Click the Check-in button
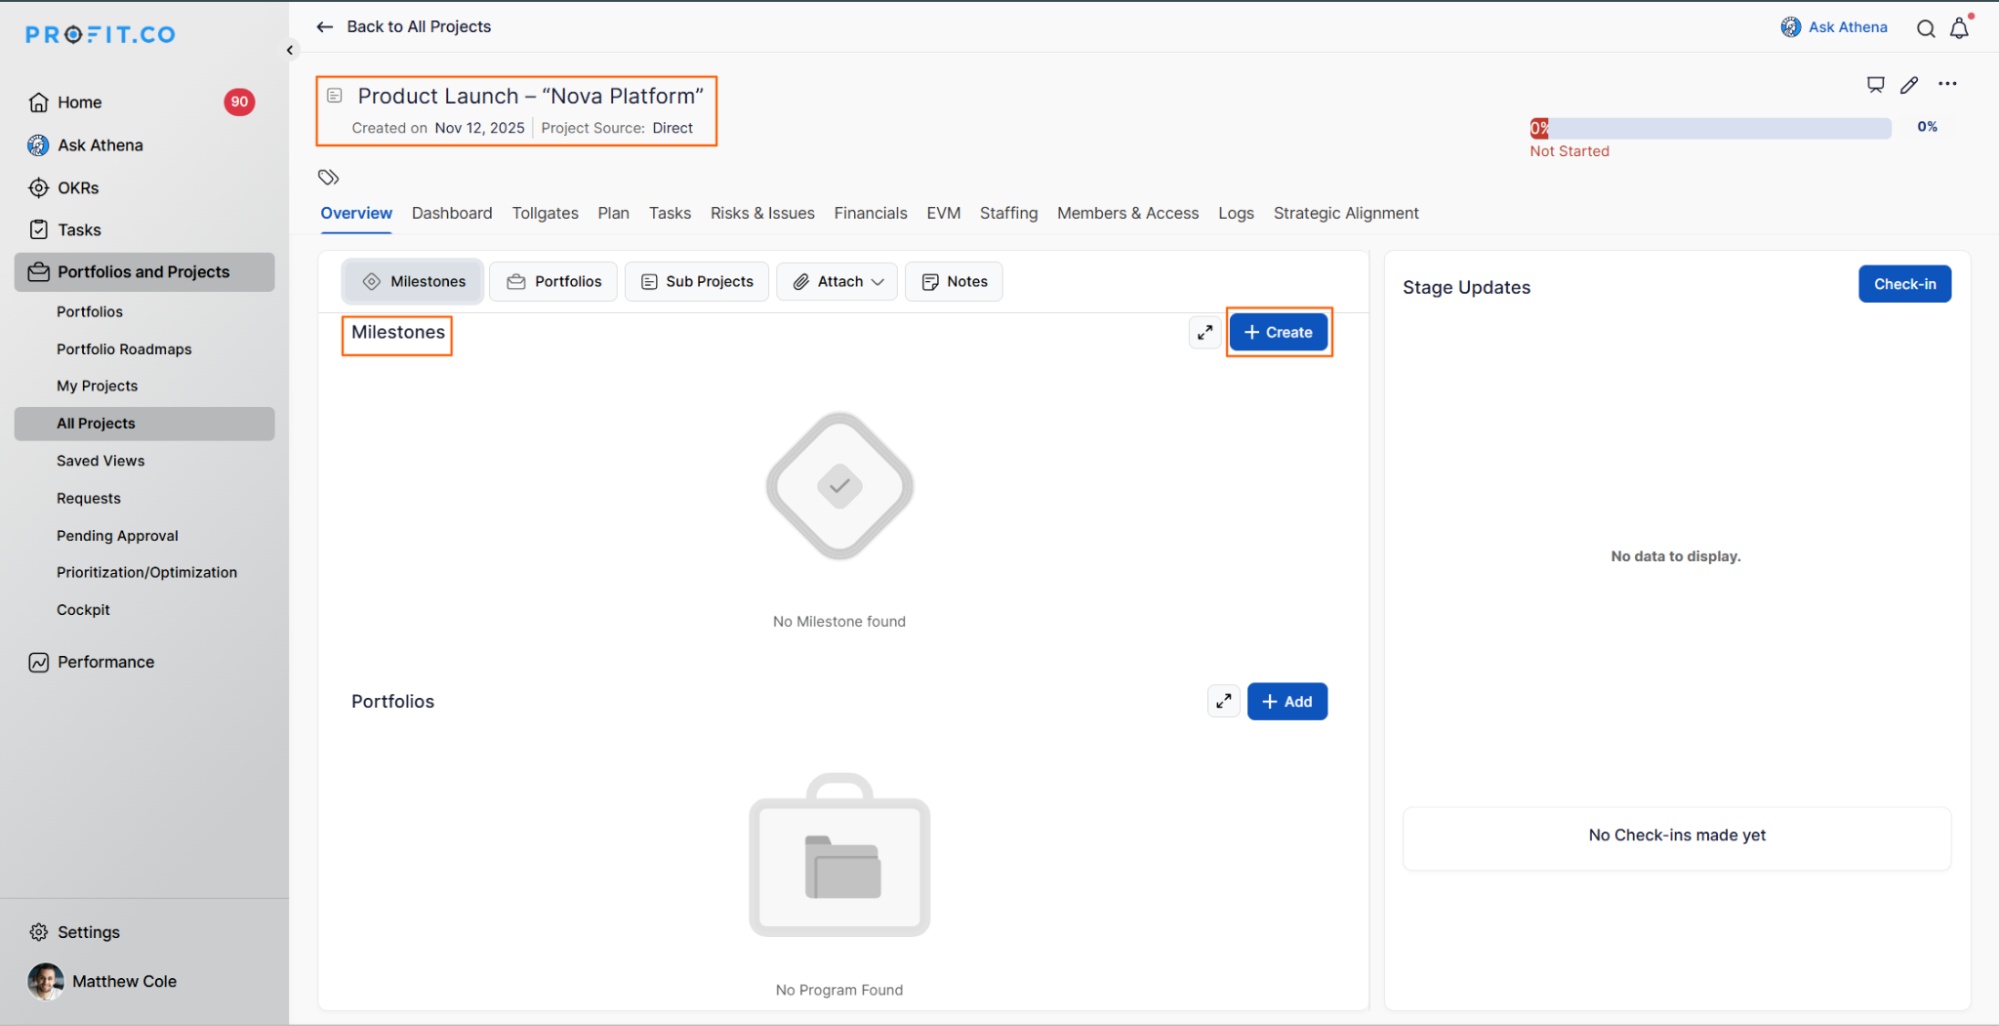 1904,284
